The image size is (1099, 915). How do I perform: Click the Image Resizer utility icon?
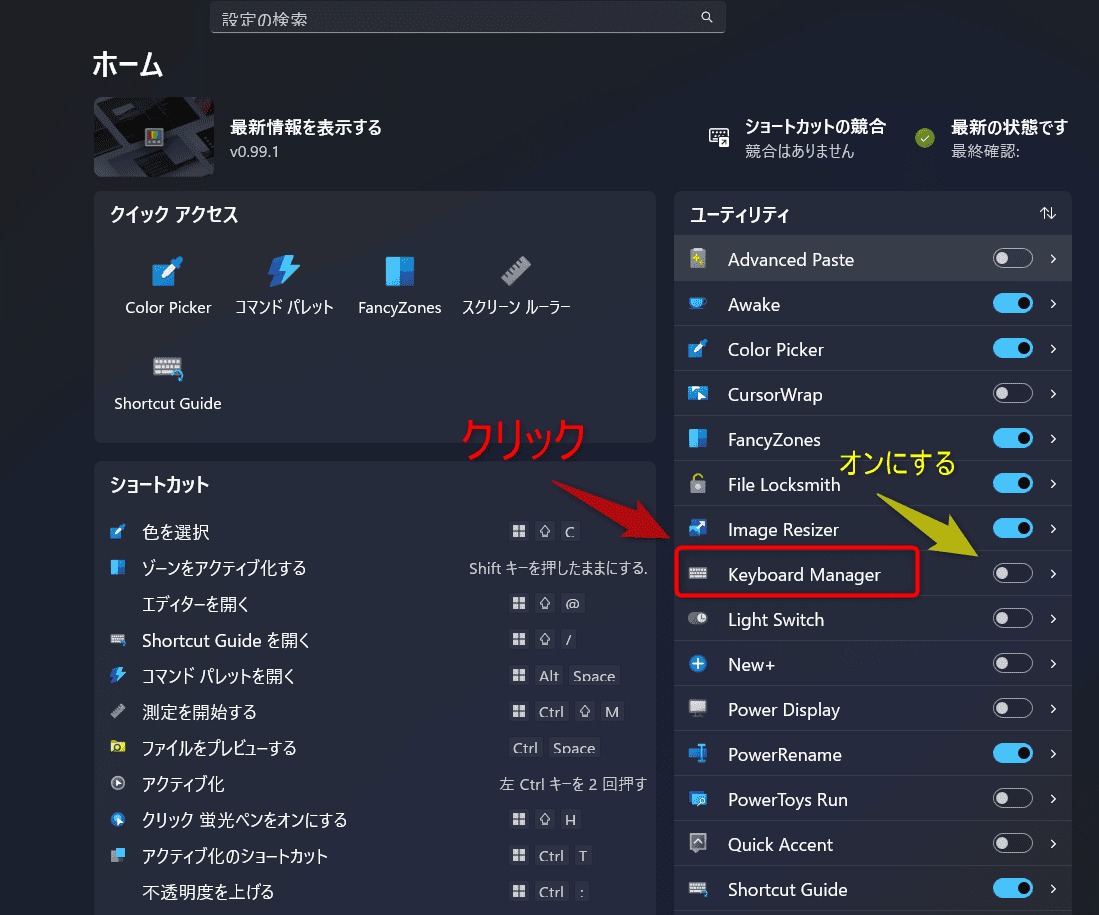point(697,528)
